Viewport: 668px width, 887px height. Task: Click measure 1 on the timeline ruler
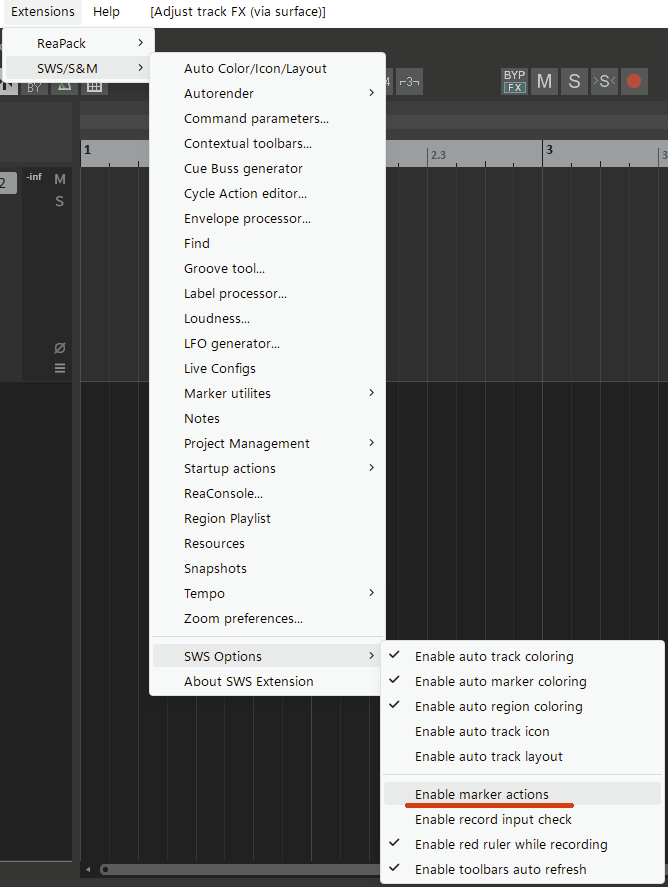(88, 150)
